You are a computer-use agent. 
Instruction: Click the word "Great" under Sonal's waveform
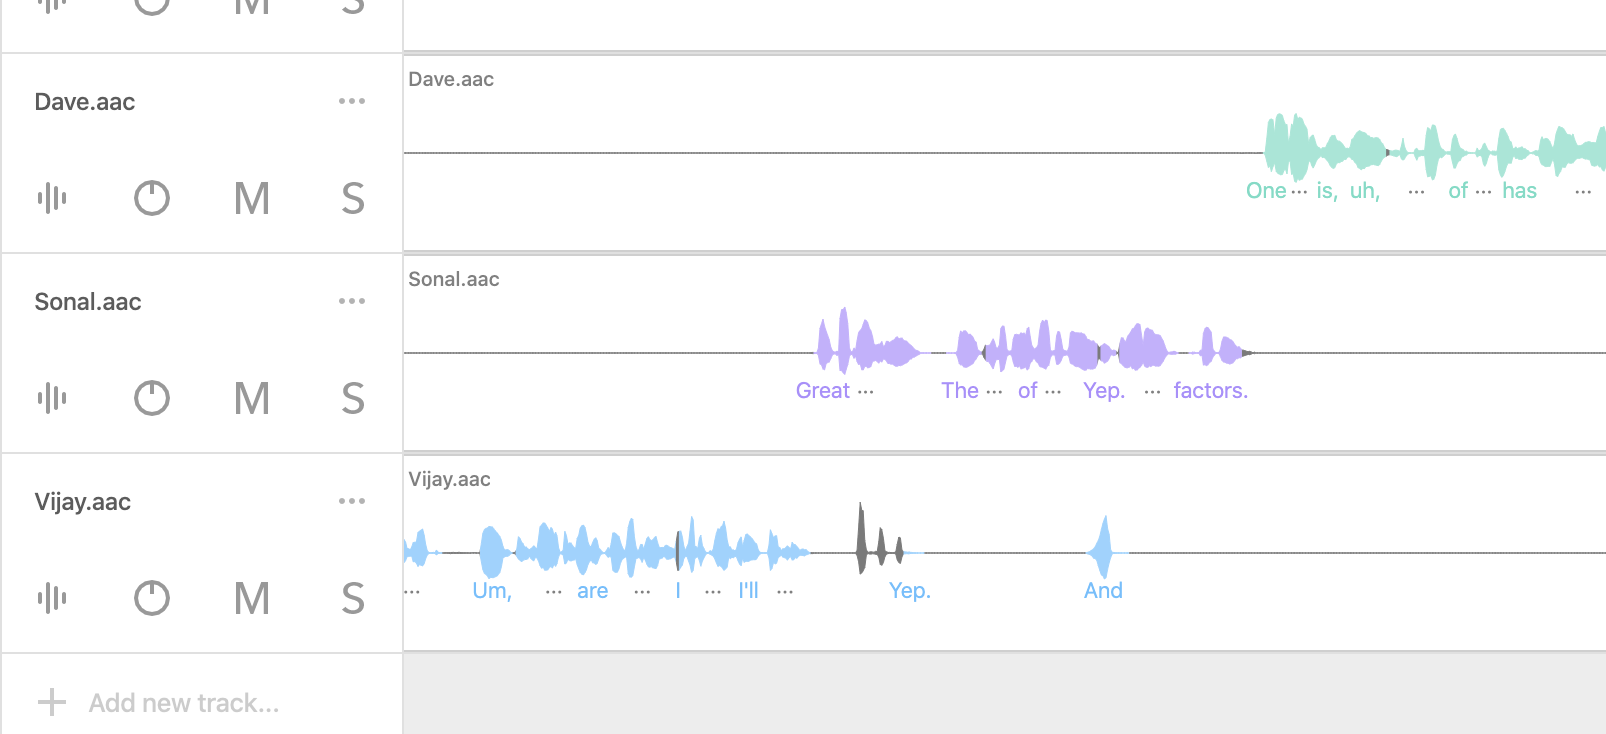(823, 390)
